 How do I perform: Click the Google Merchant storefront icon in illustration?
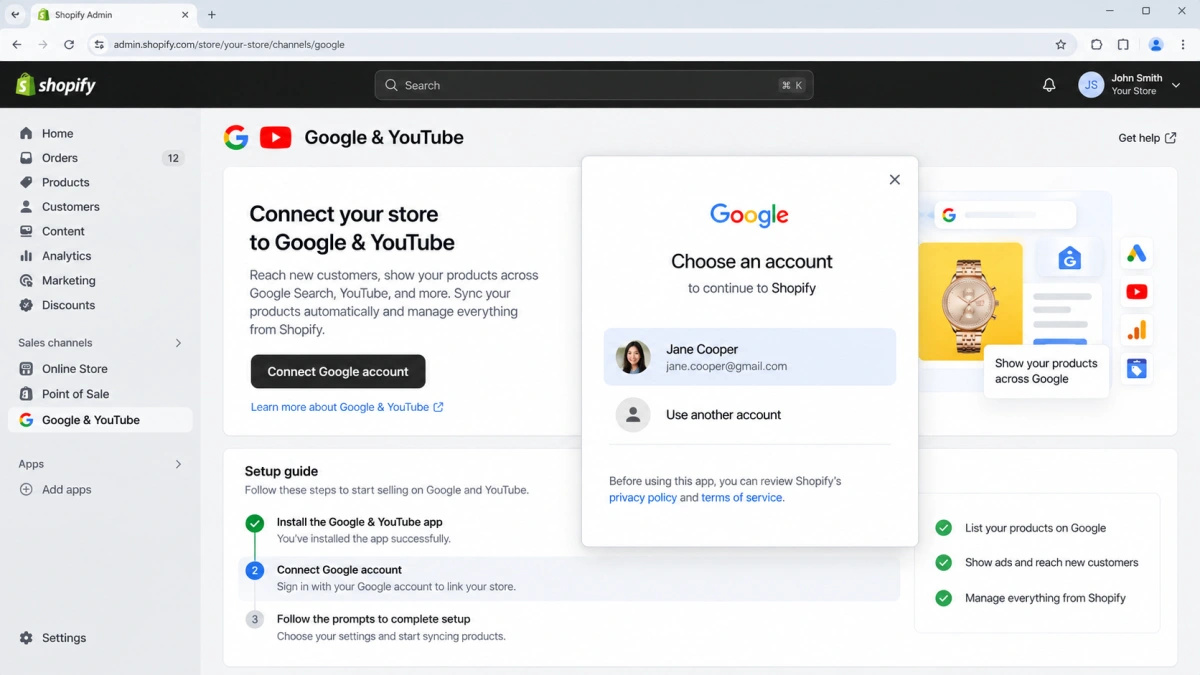point(1069,258)
